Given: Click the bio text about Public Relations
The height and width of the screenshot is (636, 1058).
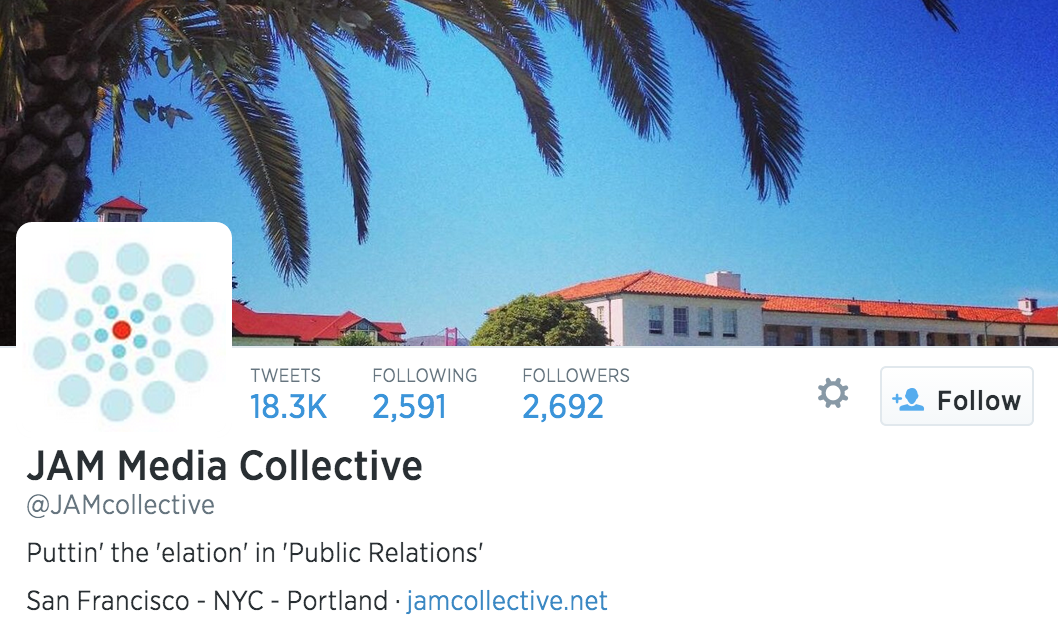Looking at the screenshot, I should [x=255, y=552].
